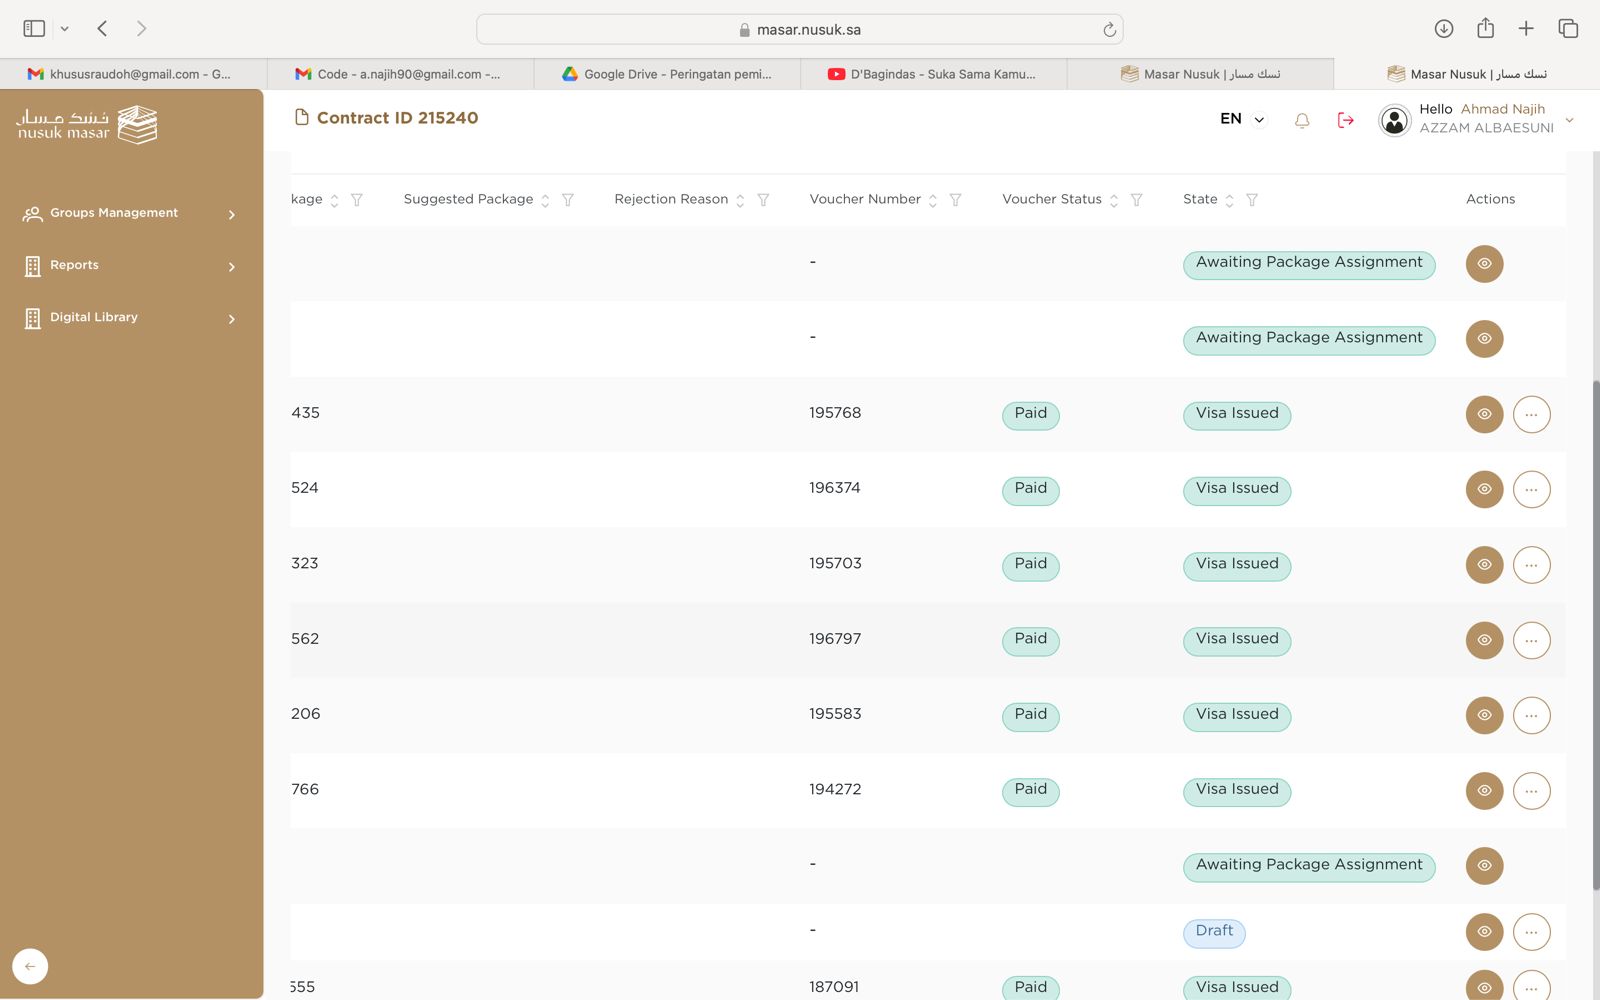The height and width of the screenshot is (1000, 1600).
Task: Click the notification bell icon
Action: click(1301, 120)
